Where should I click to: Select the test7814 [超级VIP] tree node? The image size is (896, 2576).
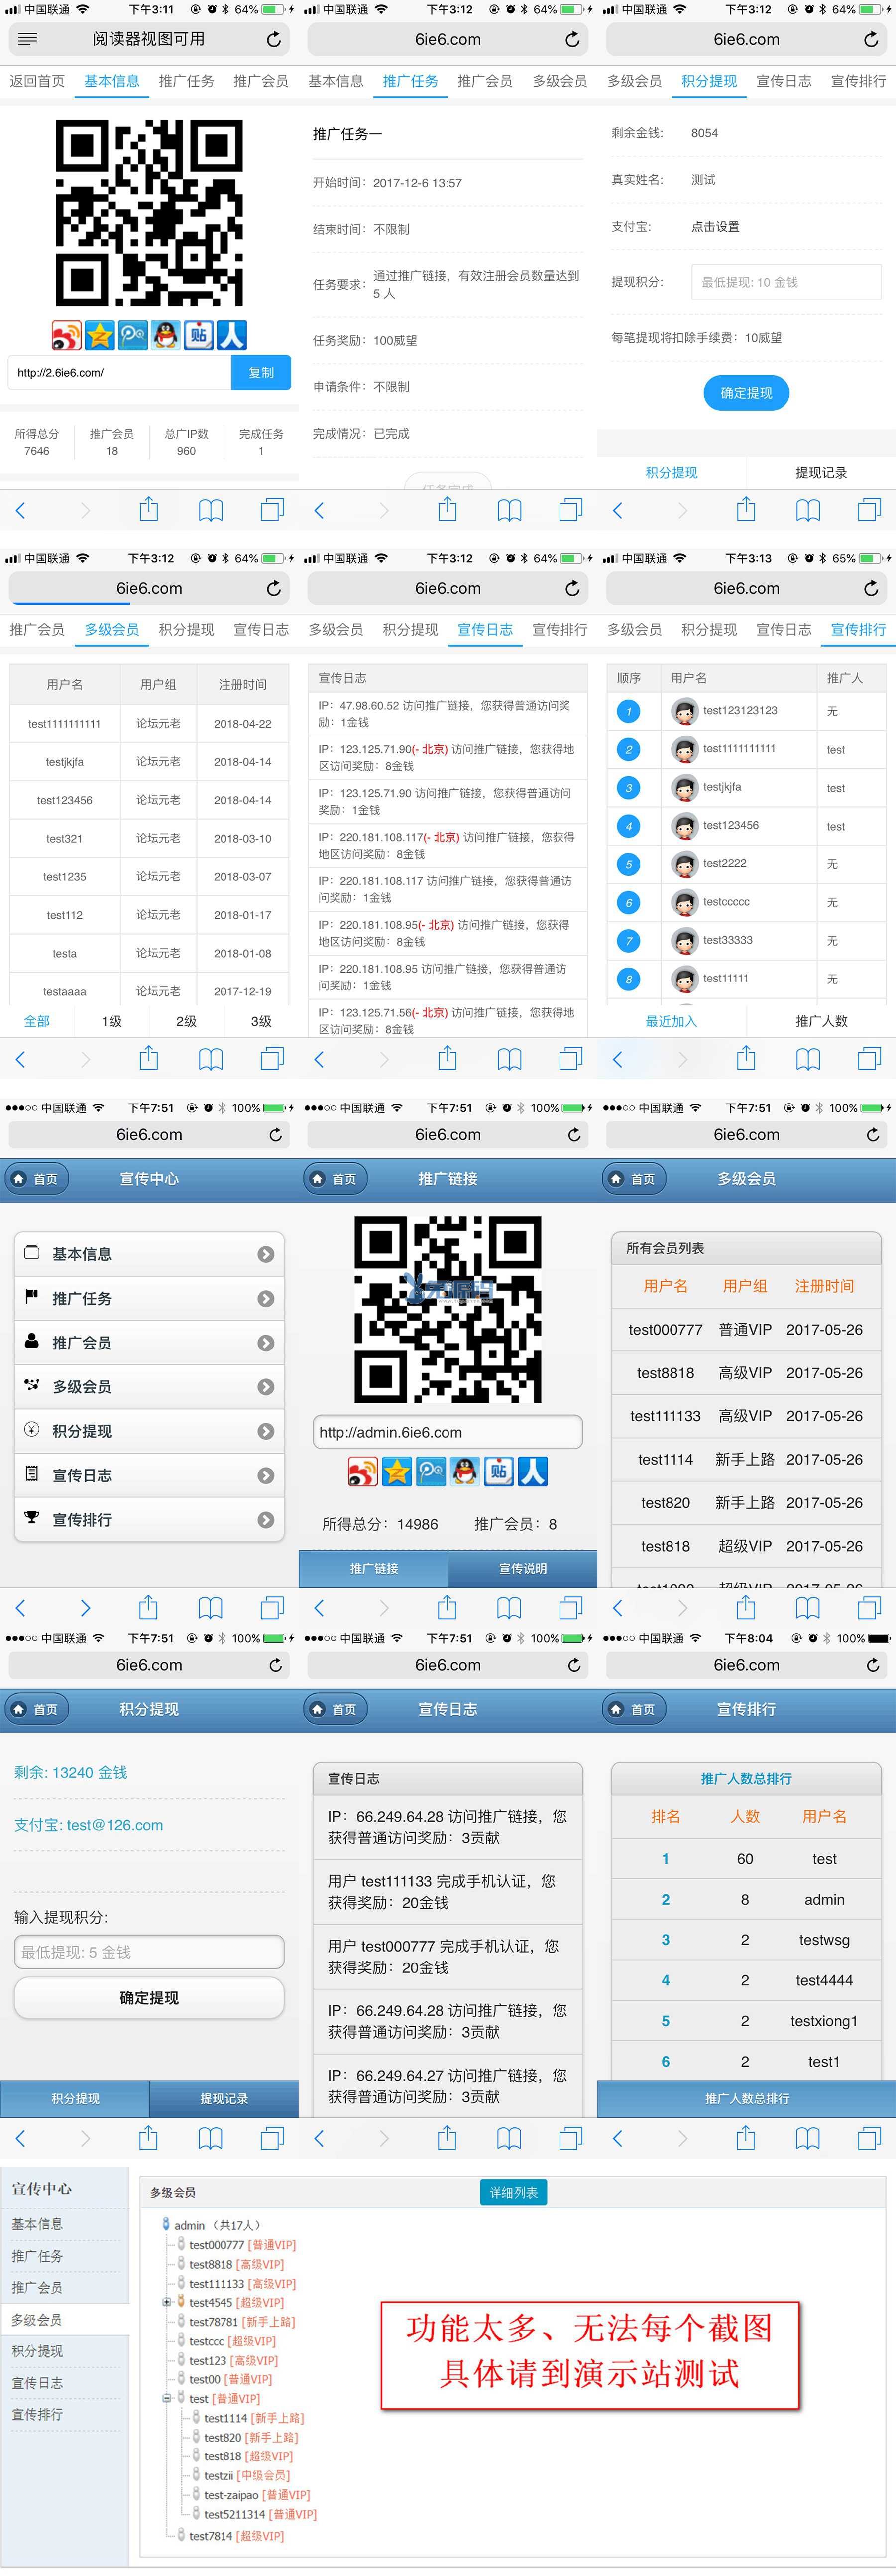236,2535
